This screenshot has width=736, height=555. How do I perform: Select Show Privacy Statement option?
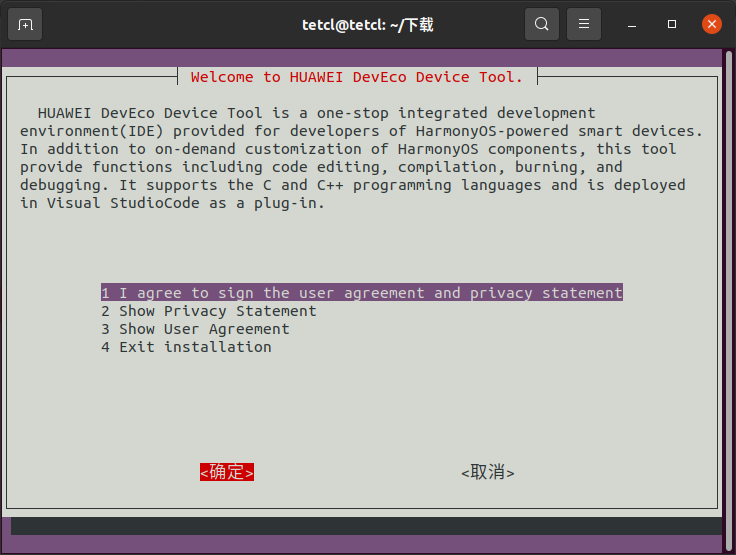(x=208, y=311)
